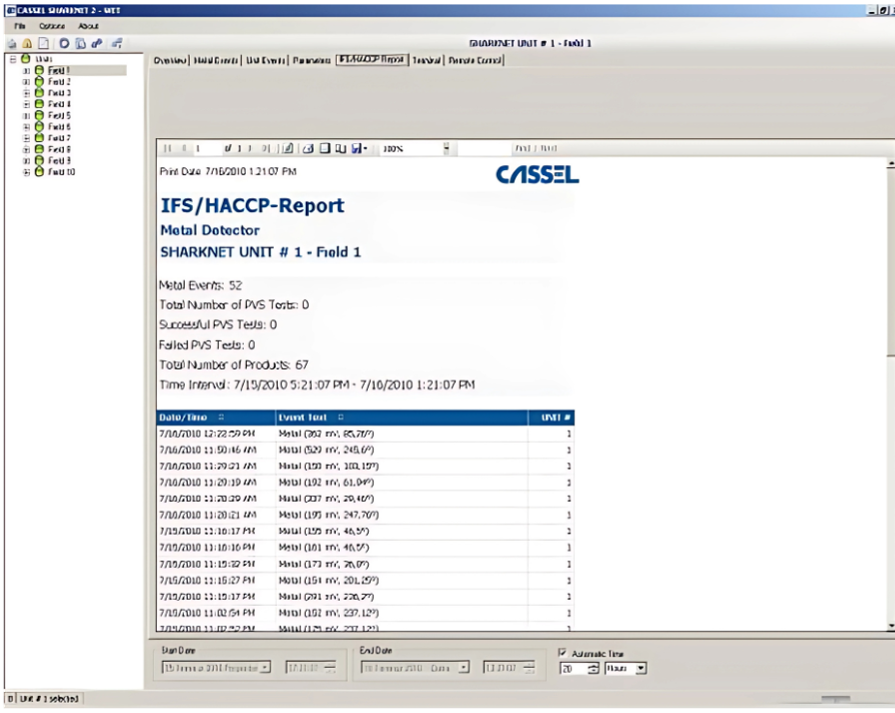Go to next page of the report
The height and width of the screenshot is (713, 895).
[x=249, y=148]
